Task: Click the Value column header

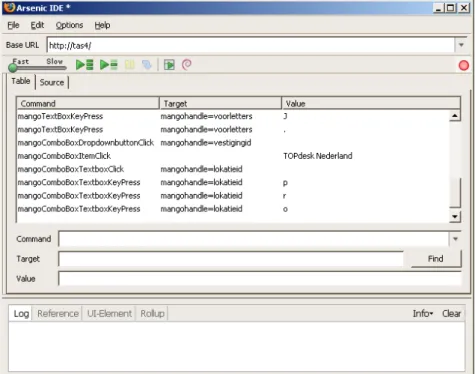Action: (x=371, y=103)
